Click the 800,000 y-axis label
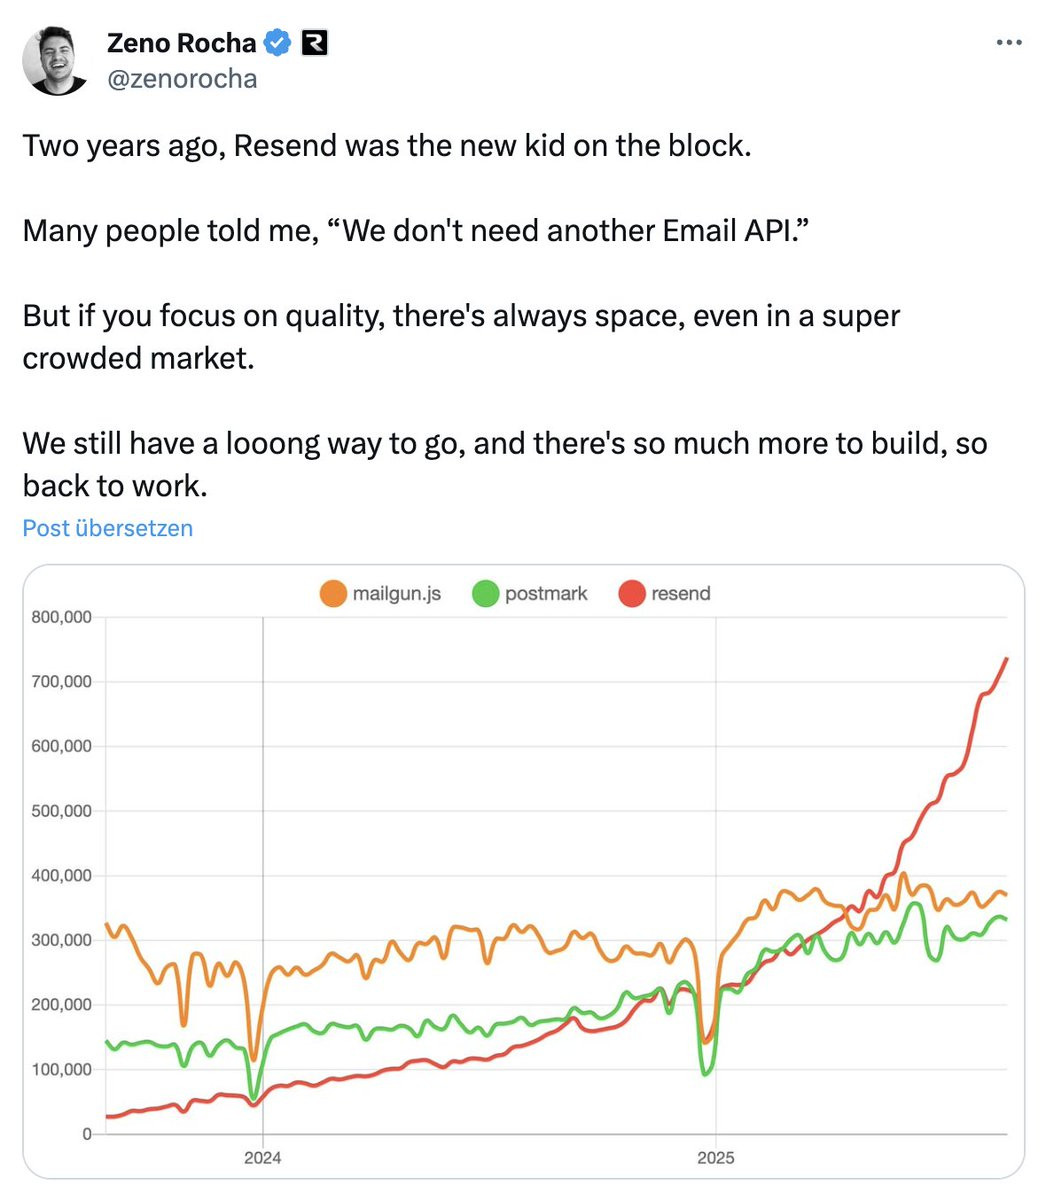This screenshot has width=1046, height=1200. (62, 618)
